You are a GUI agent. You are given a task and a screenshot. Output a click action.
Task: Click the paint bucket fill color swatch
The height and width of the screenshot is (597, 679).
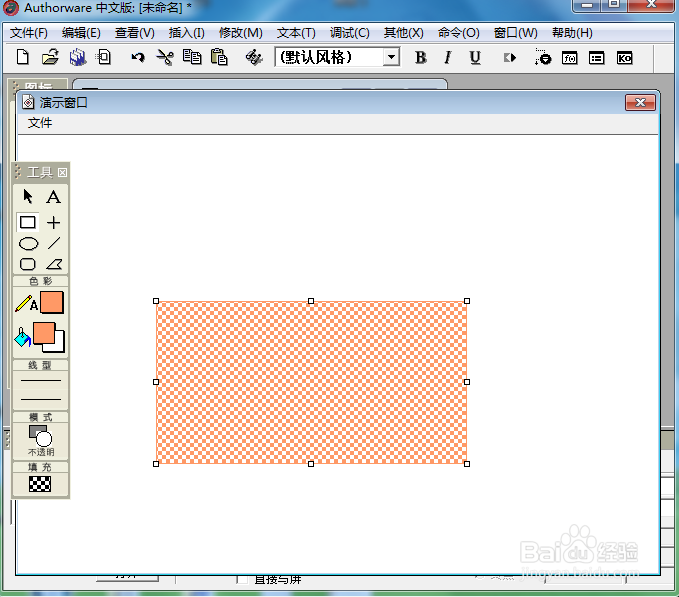pos(44,333)
